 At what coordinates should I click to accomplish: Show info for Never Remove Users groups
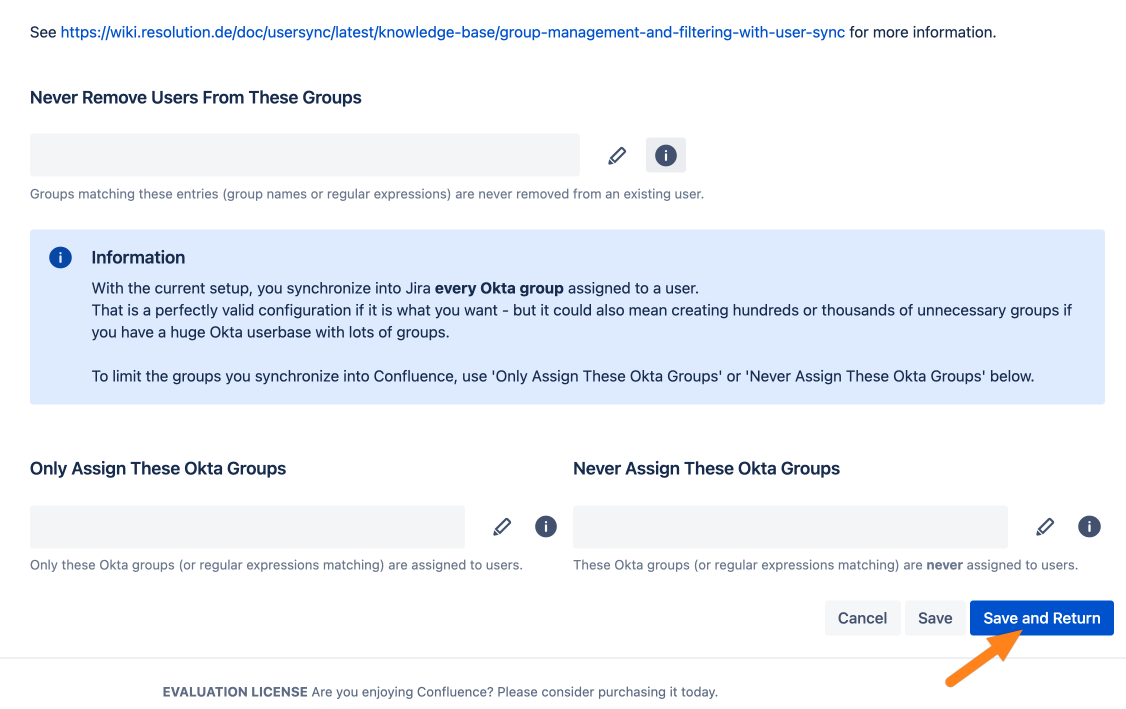pos(666,156)
